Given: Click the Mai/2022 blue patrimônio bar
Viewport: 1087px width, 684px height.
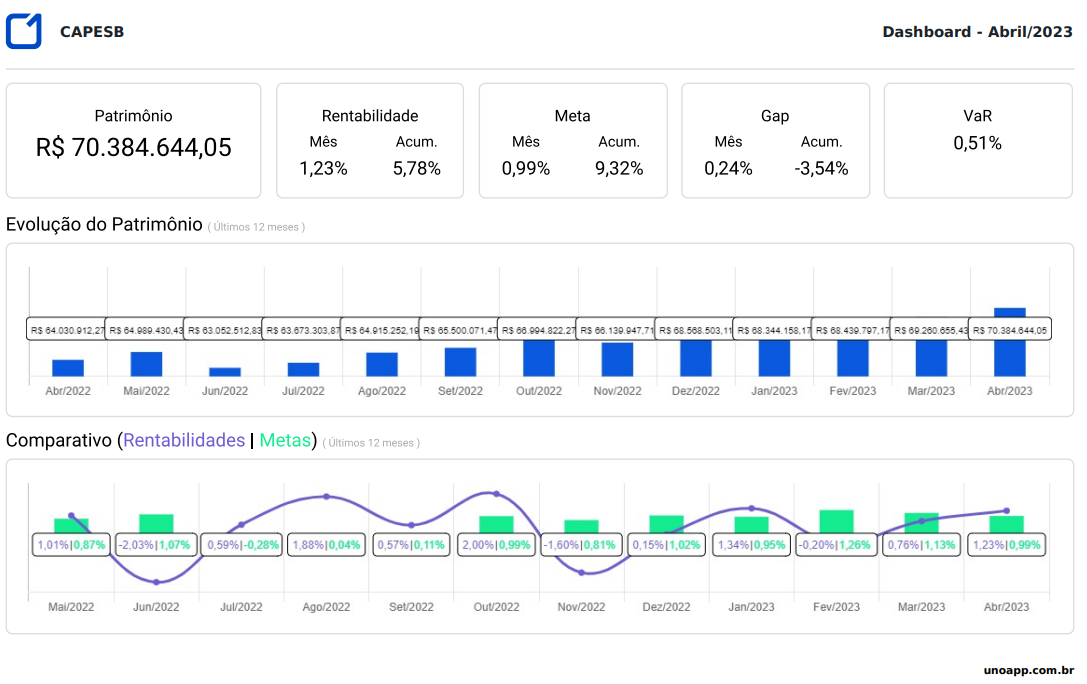Looking at the screenshot, I should [146, 363].
